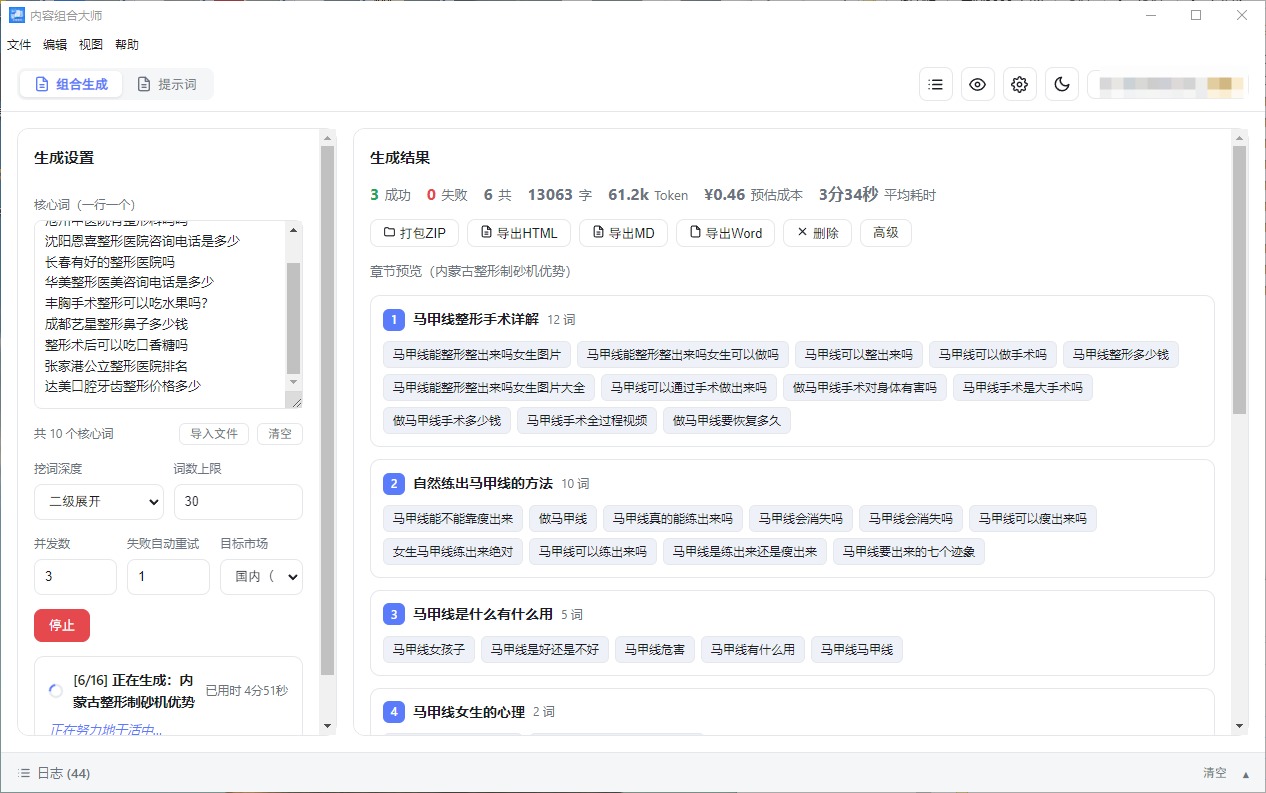Click 导出HTML button
Viewport: 1266px width, 793px height.
(519, 233)
